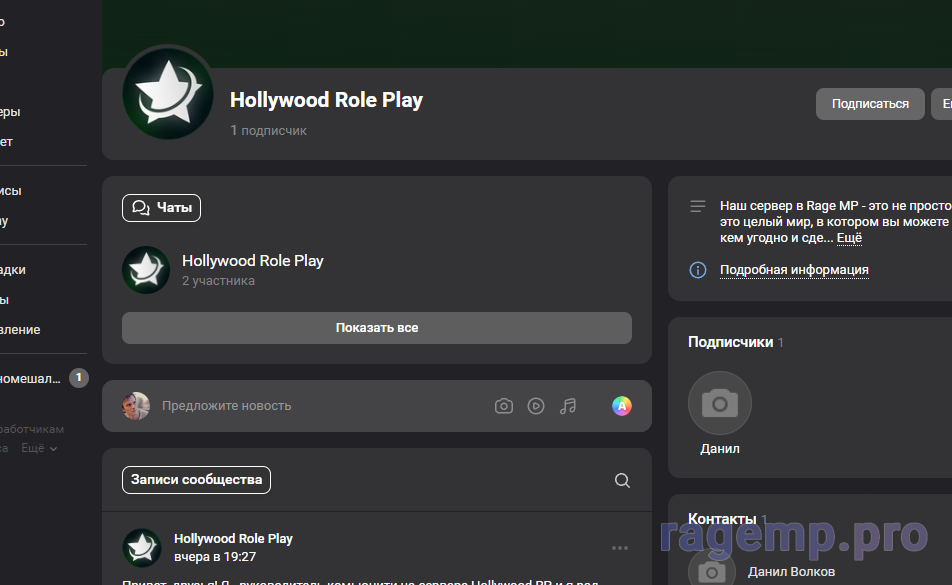Click the info icon beside Подробная информация

coord(698,270)
